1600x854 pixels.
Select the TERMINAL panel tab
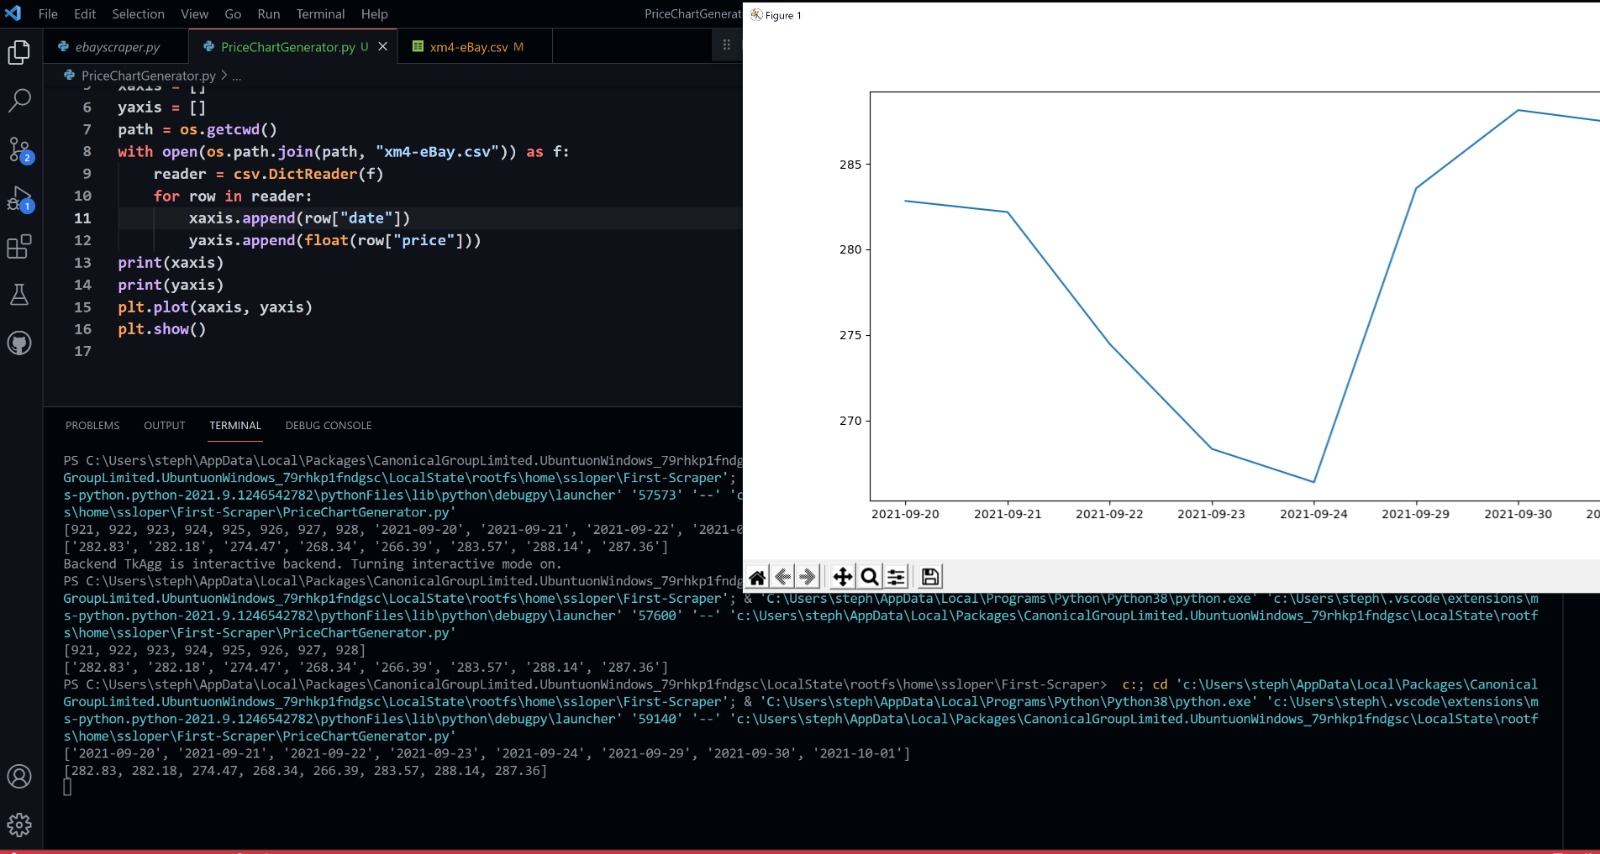235,426
